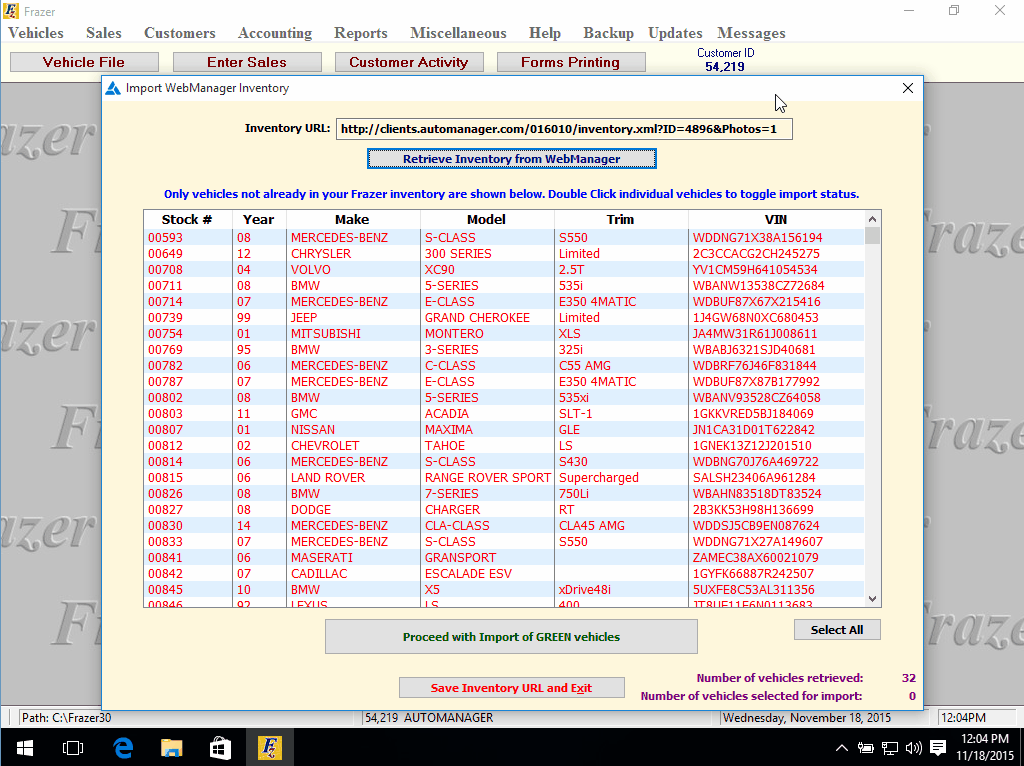1024x766 pixels.
Task: Click the Make column header
Action: click(x=353, y=219)
